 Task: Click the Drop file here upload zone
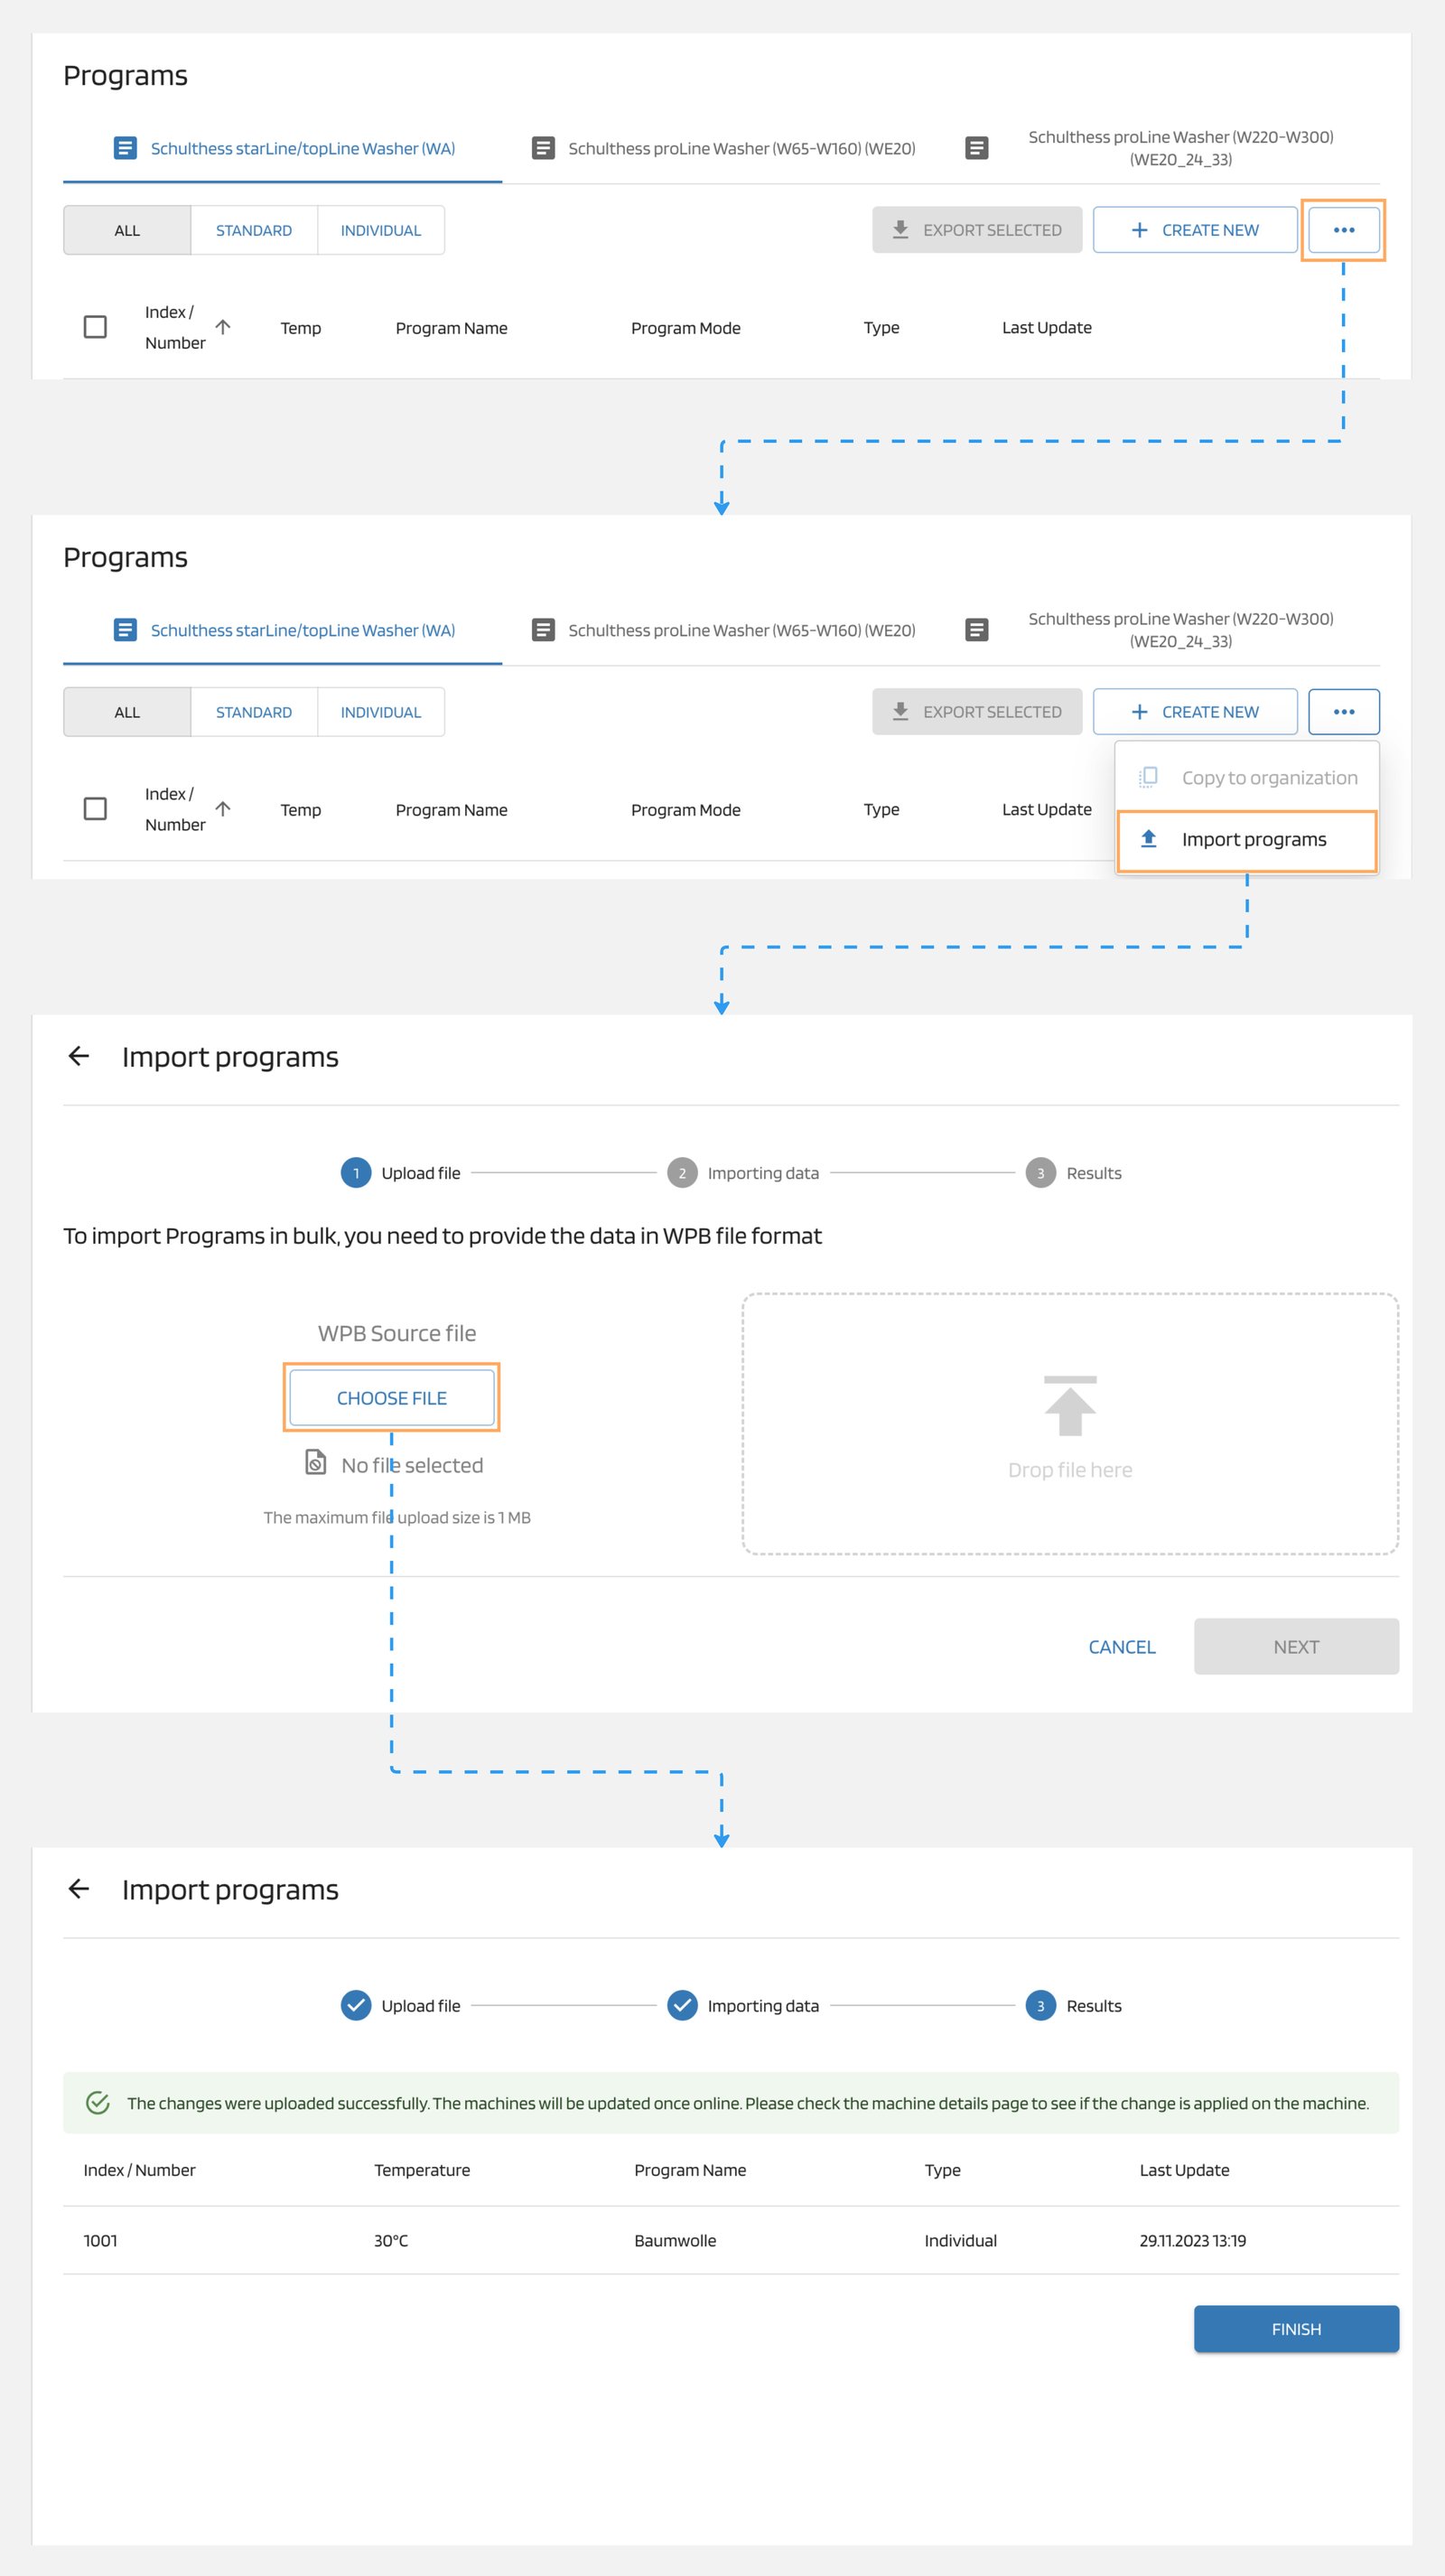pos(1069,1424)
